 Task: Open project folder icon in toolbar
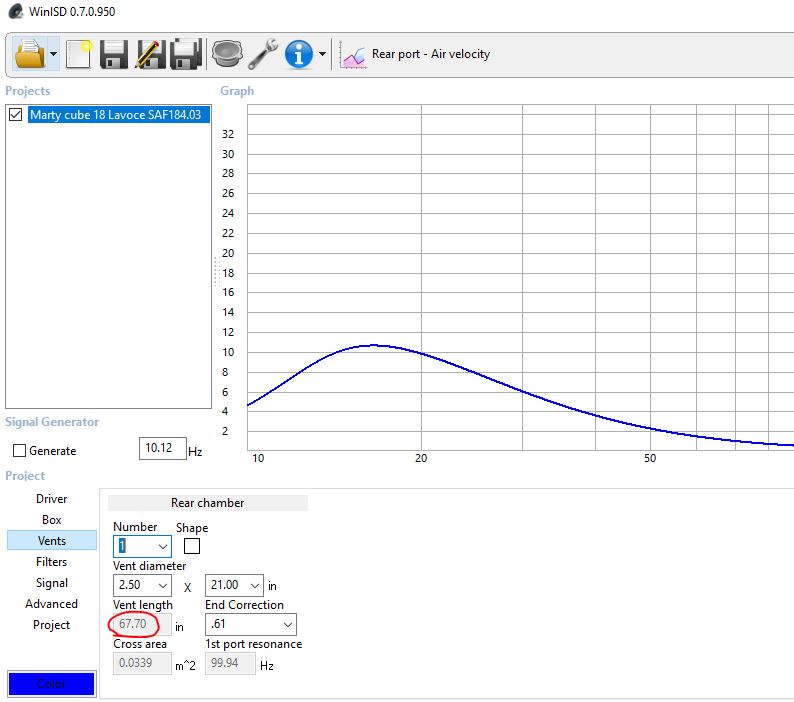29,54
